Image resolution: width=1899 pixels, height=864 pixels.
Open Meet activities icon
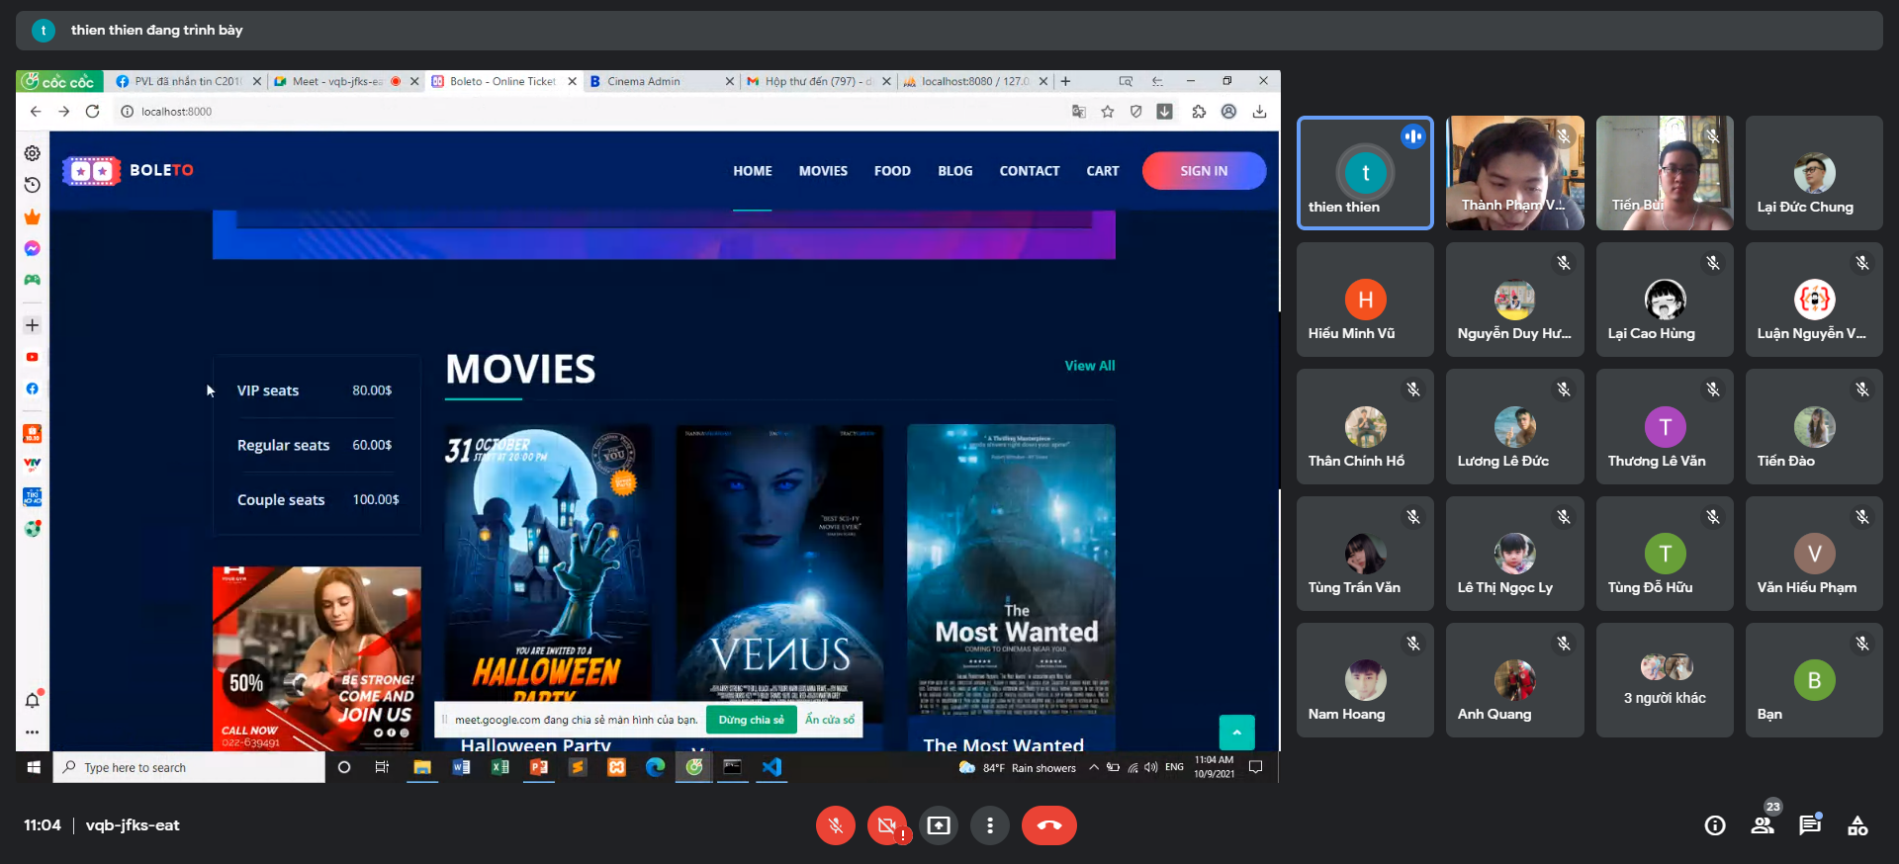click(x=1857, y=825)
